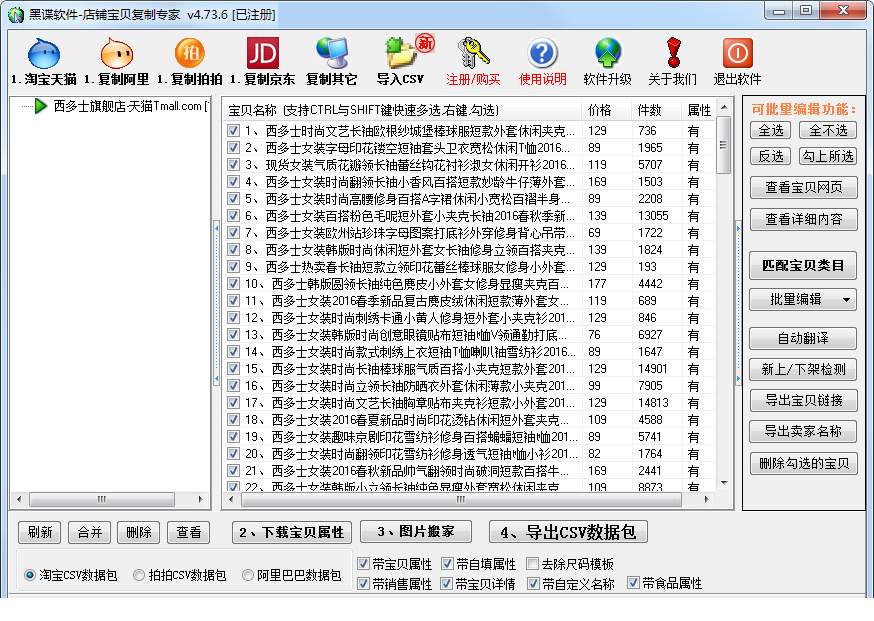Screen dimensions: 874x621
Task: Click green arrow beside 西多士旗舰店 node
Action: pos(40,106)
